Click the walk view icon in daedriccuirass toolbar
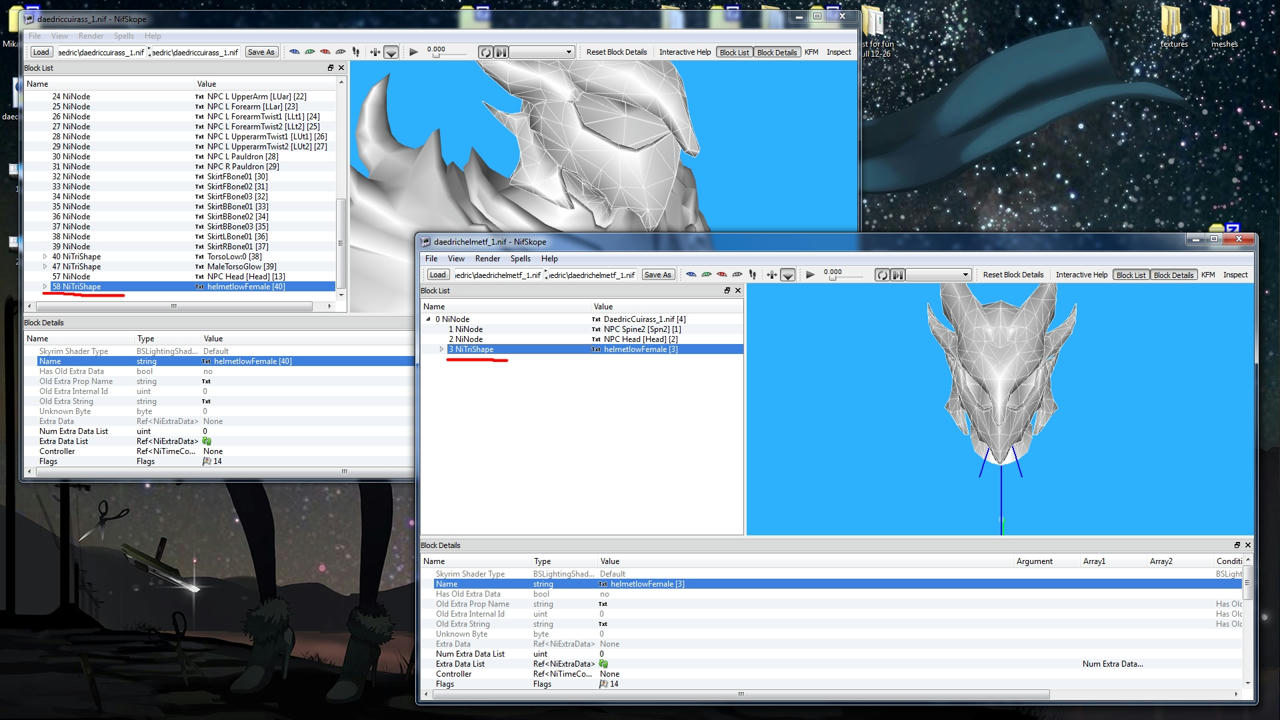1280x720 pixels. pos(356,52)
